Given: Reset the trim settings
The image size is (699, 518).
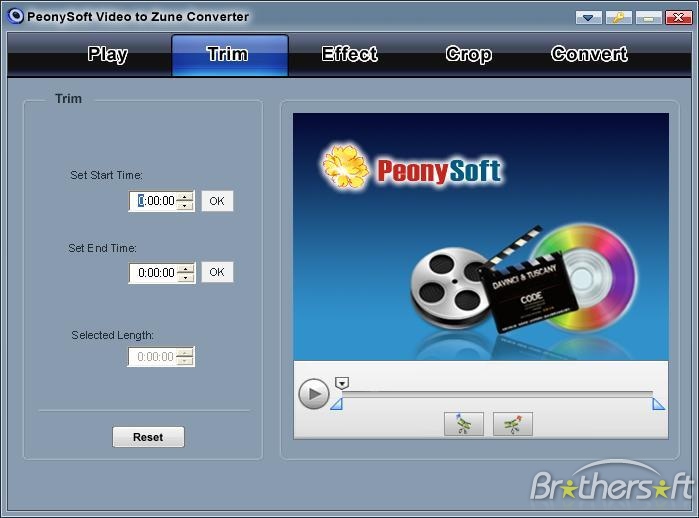Looking at the screenshot, I should coord(148,437).
